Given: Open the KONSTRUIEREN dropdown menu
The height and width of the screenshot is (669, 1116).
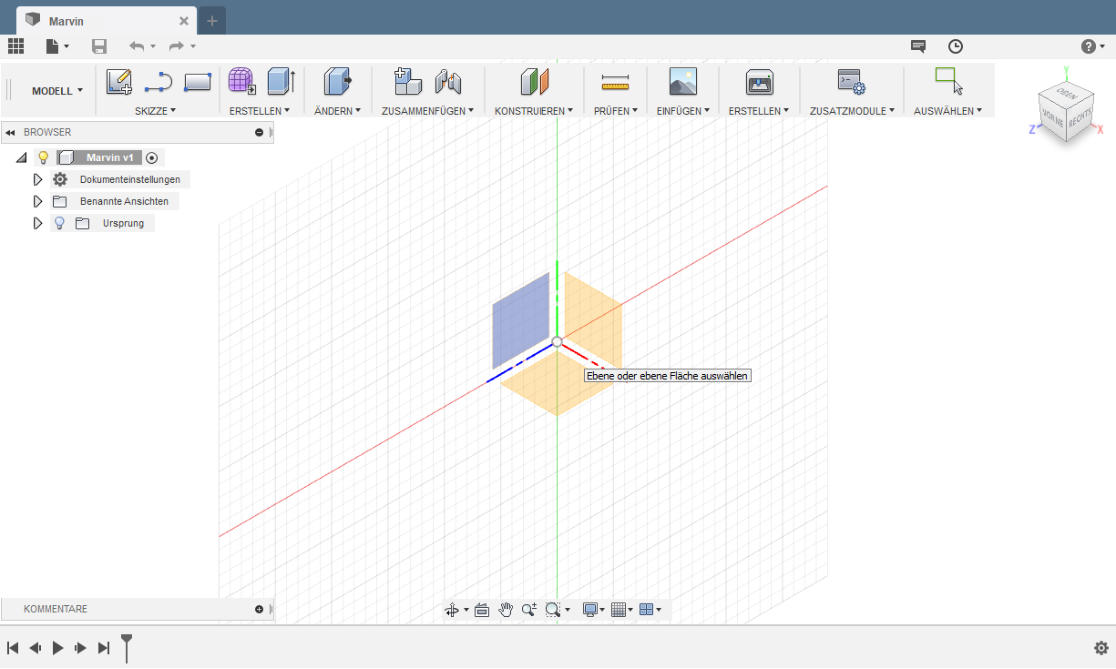Looking at the screenshot, I should click(534, 111).
